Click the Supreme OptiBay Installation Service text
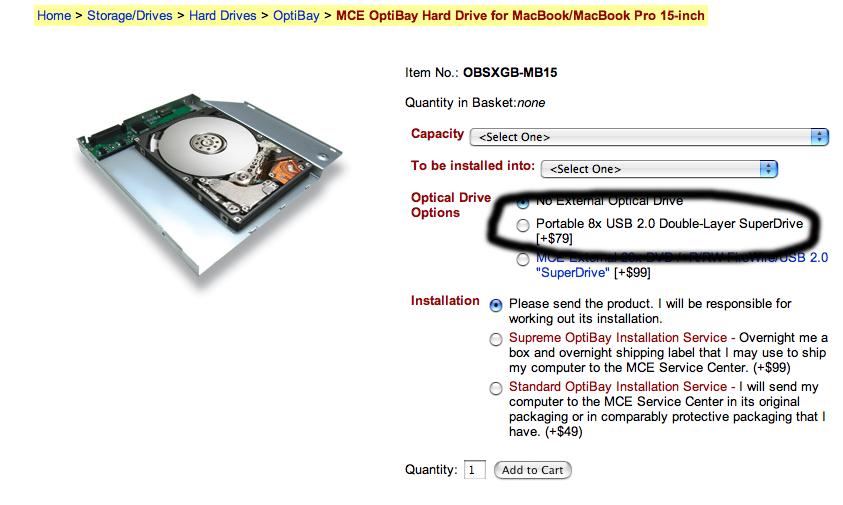 click(x=618, y=338)
